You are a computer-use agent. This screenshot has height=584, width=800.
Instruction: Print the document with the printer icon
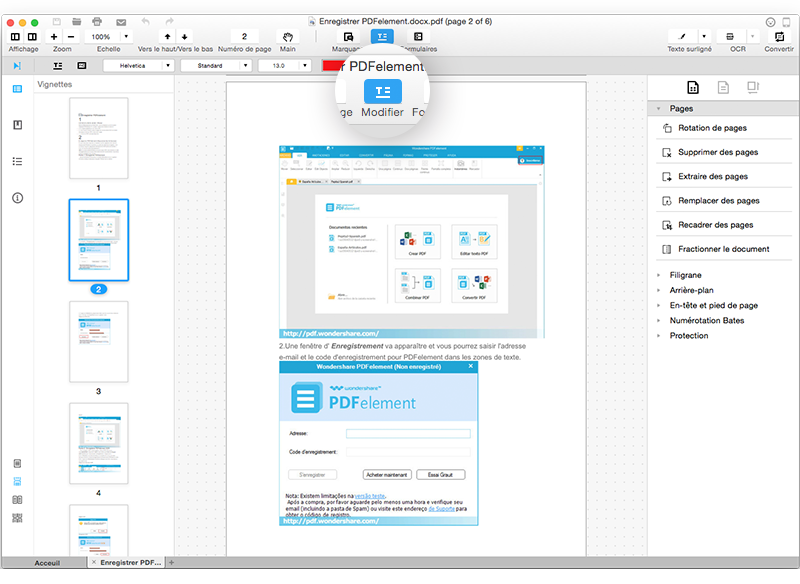pos(97,21)
